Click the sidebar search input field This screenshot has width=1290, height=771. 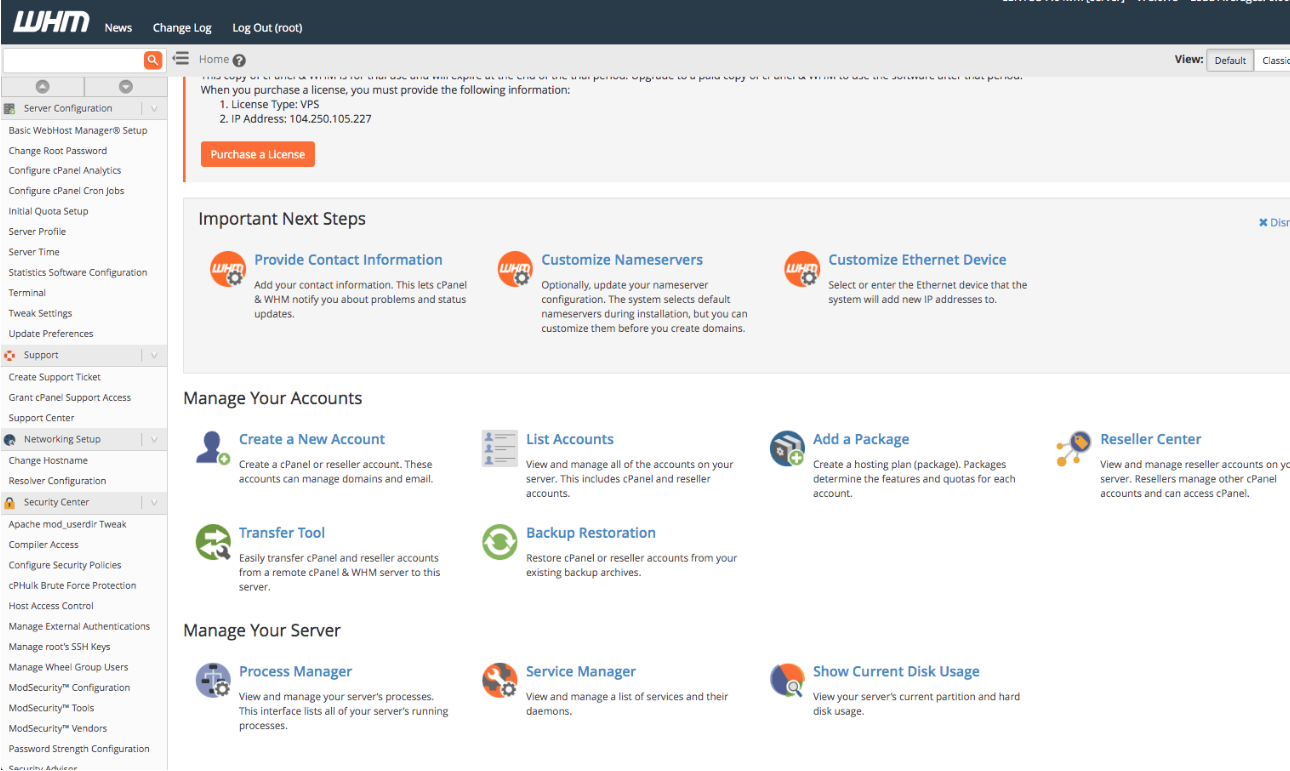point(73,60)
